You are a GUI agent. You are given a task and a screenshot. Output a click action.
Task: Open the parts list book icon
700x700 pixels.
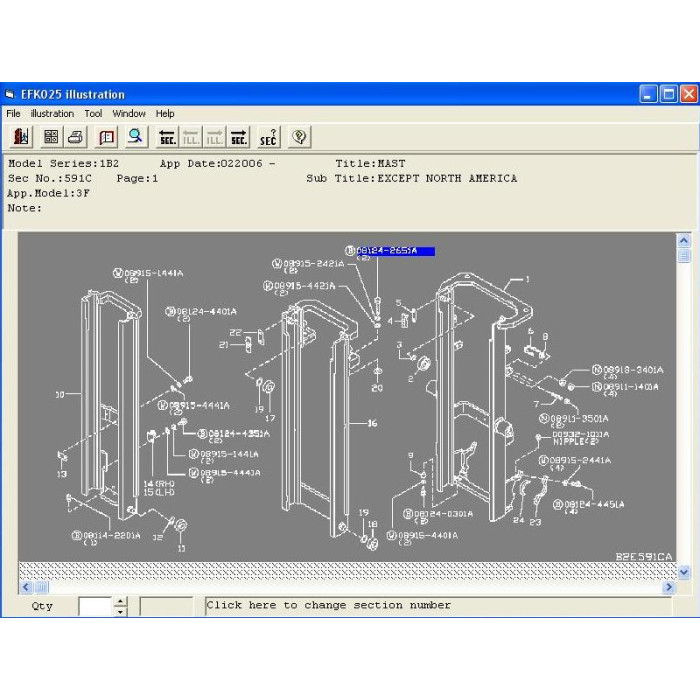pyautogui.click(x=106, y=137)
